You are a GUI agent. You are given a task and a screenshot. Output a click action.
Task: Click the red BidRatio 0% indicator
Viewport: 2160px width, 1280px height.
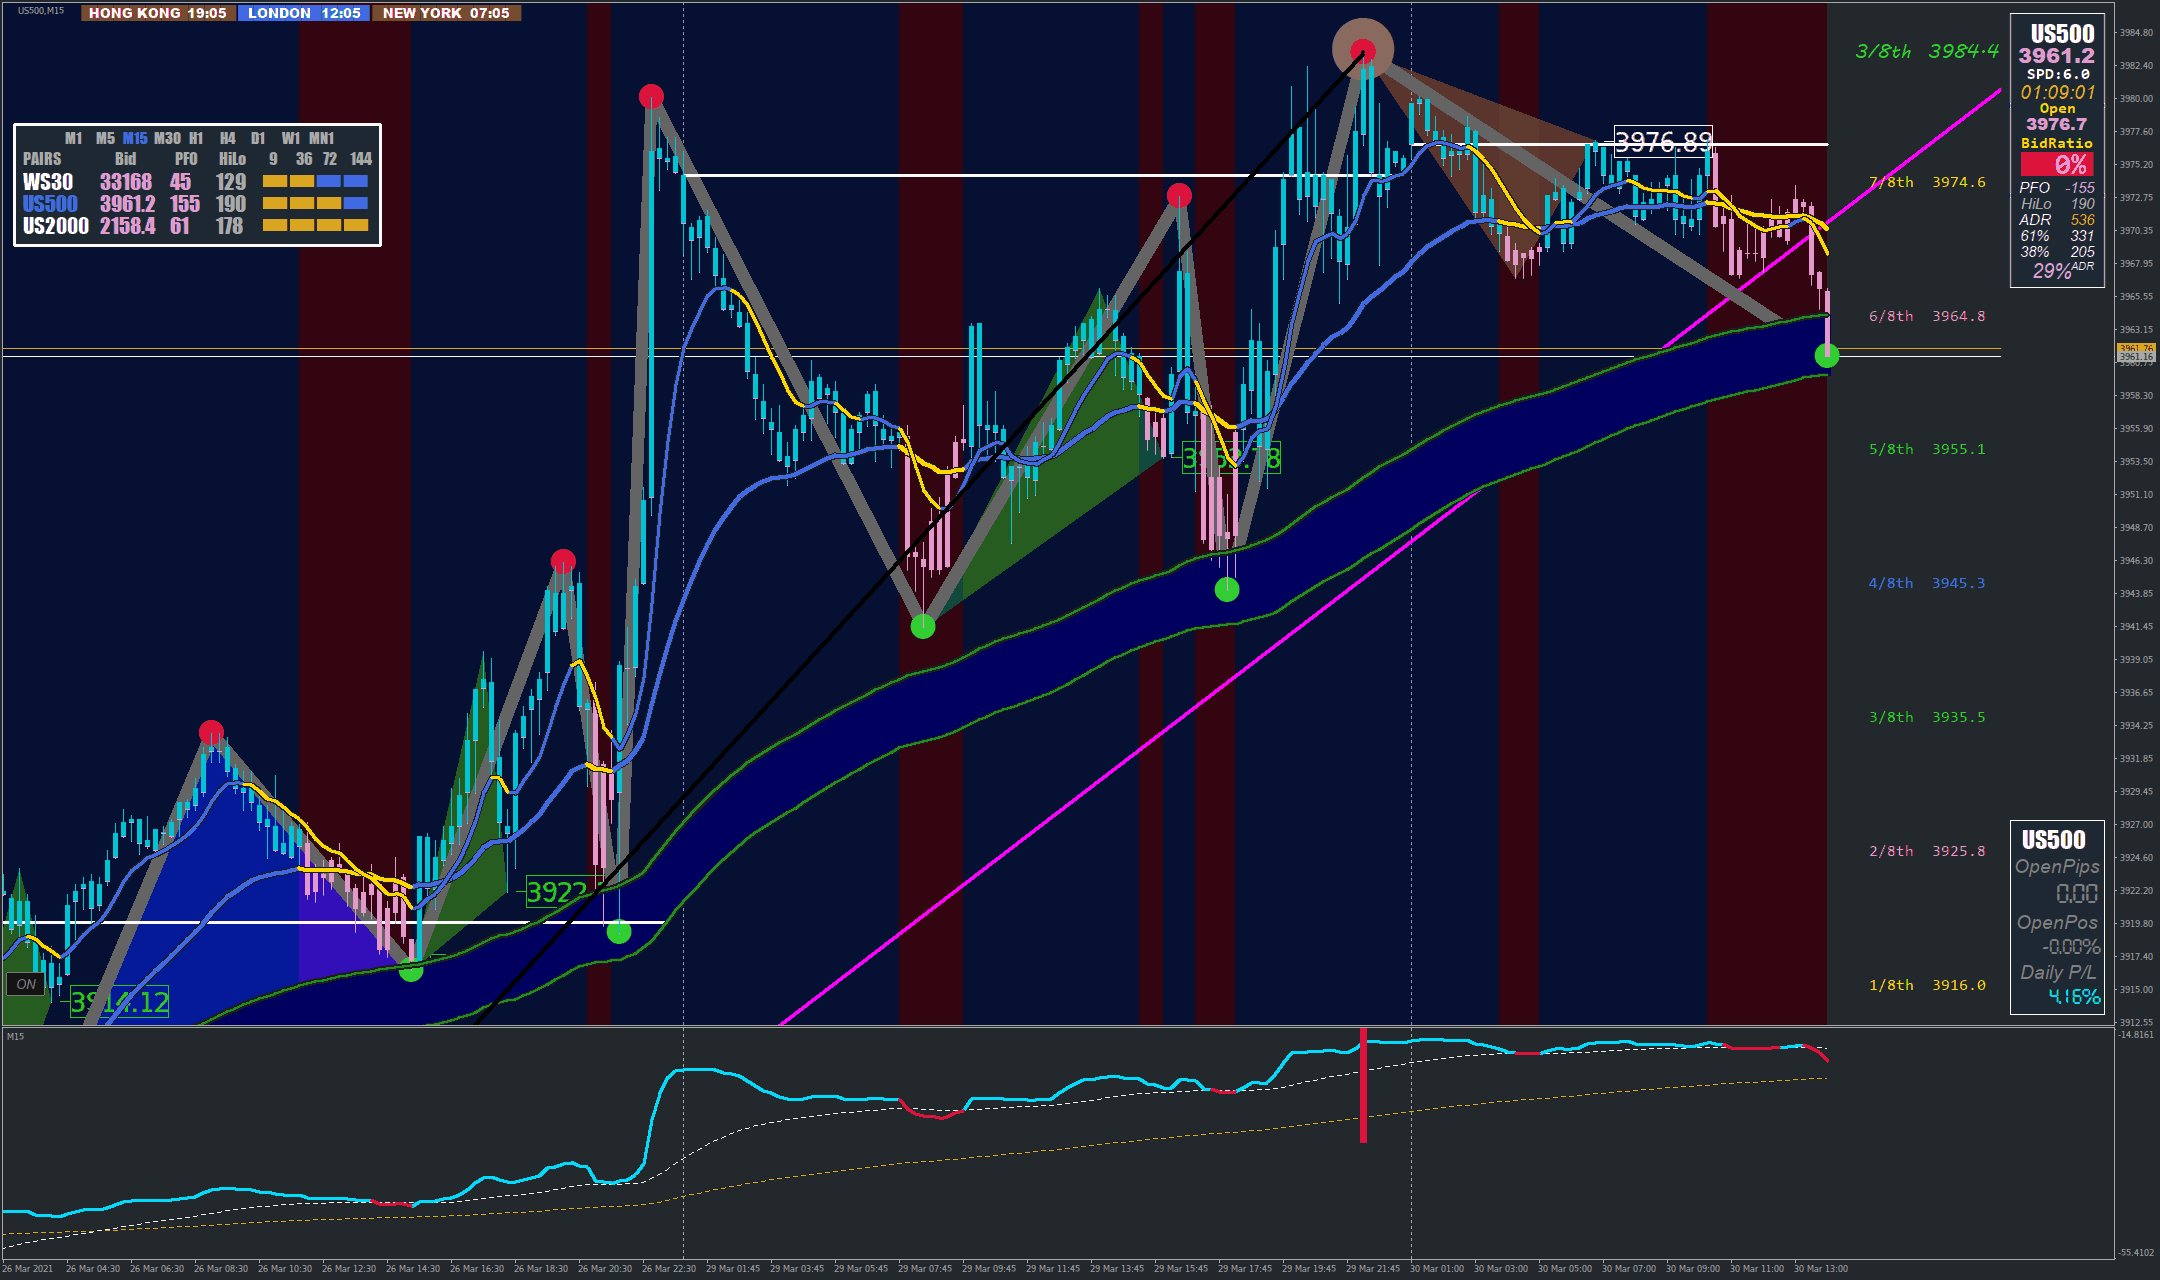(x=2057, y=164)
